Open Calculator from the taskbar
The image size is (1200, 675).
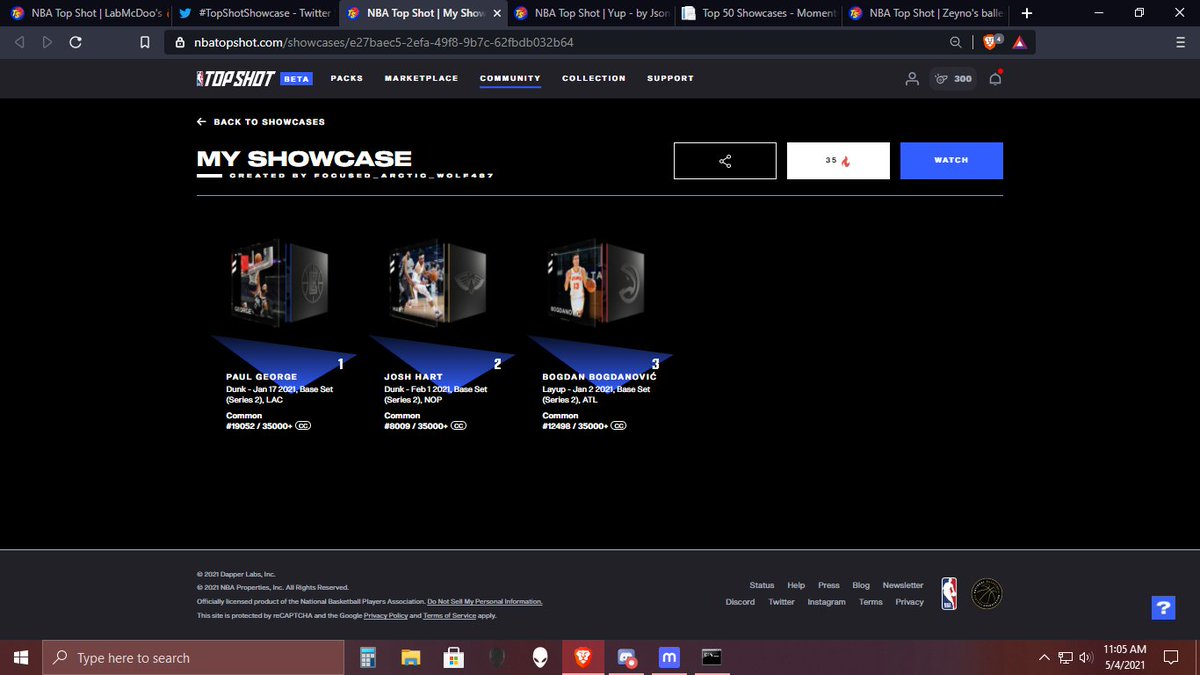[367, 657]
